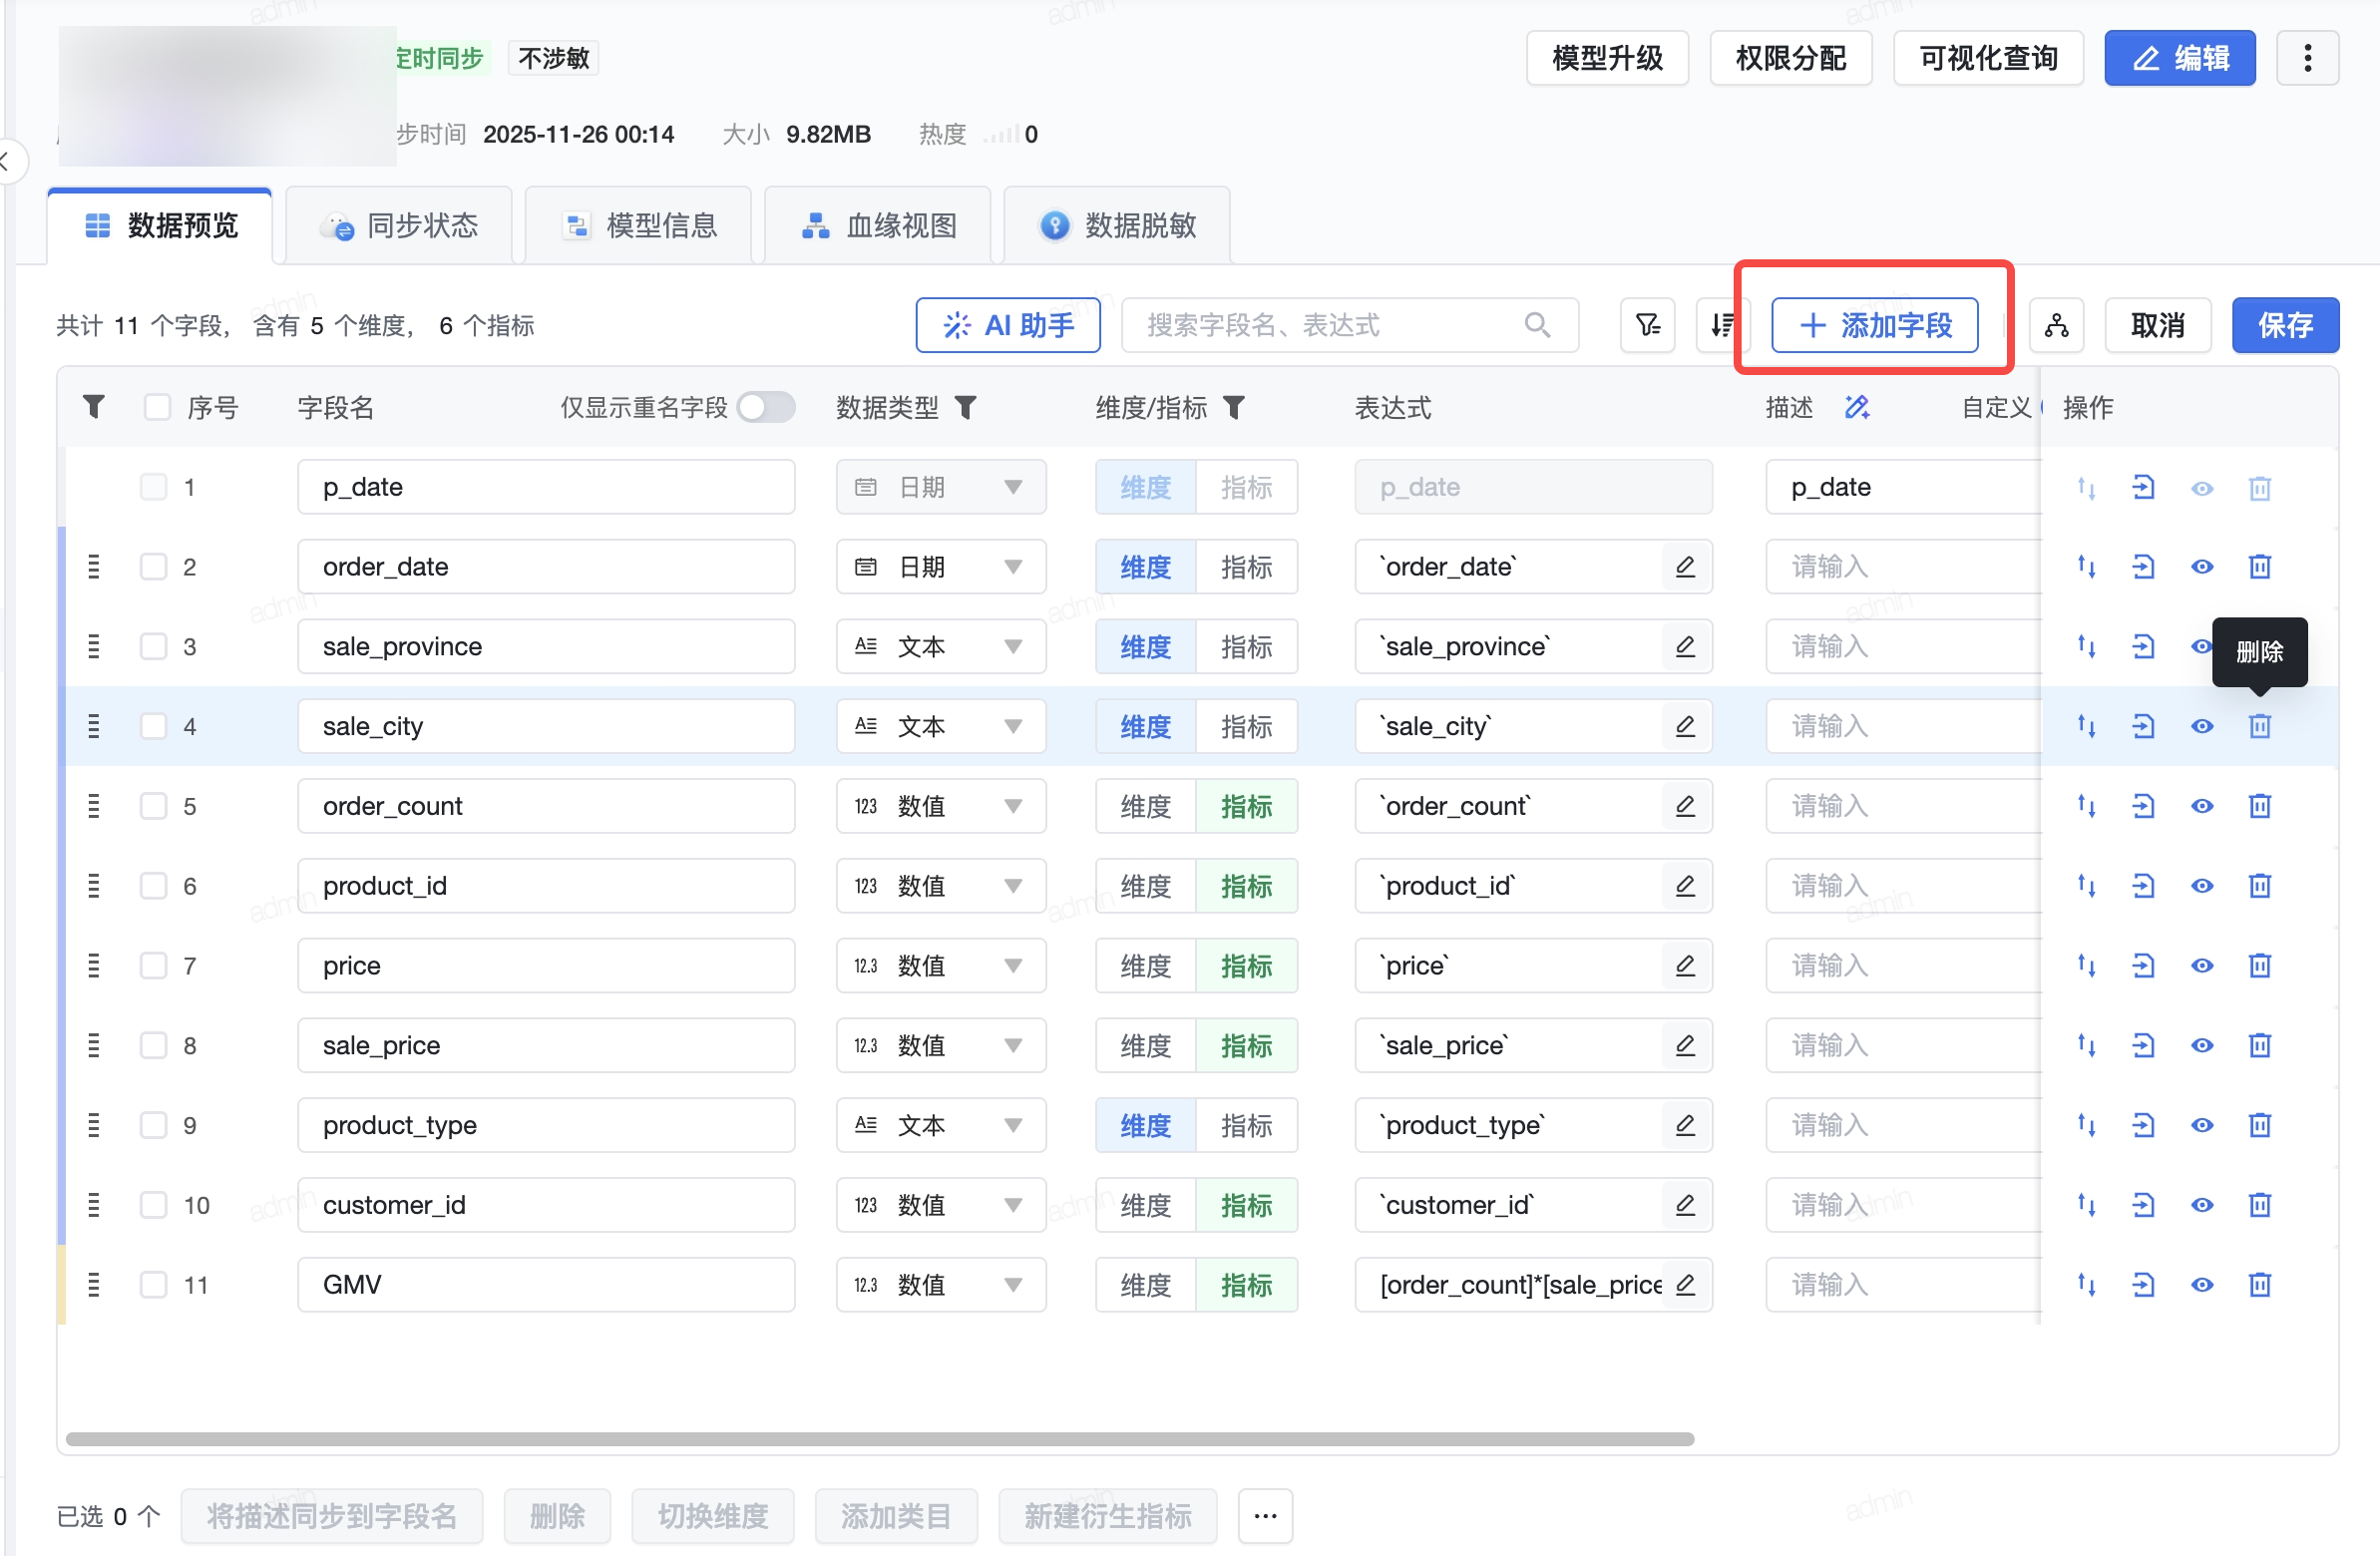Check the checkbox for row 5 order_count

tap(153, 806)
